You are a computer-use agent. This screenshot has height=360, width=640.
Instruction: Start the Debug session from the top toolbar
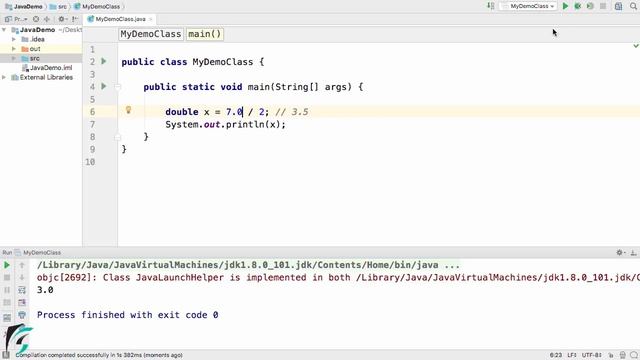point(578,6)
